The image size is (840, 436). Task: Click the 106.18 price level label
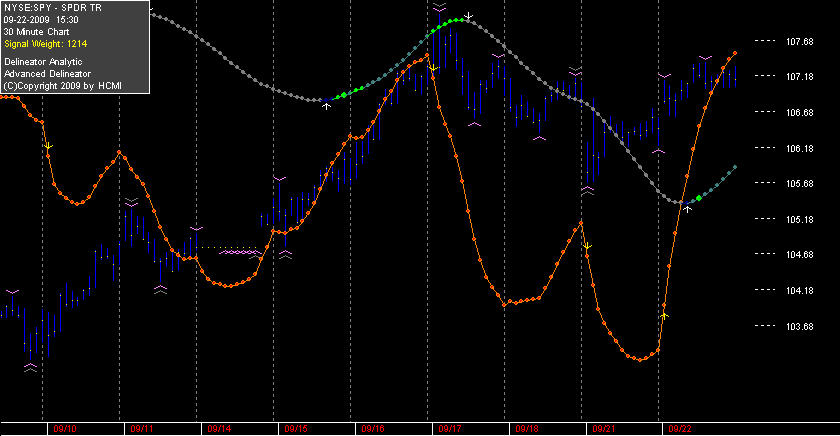(x=799, y=148)
